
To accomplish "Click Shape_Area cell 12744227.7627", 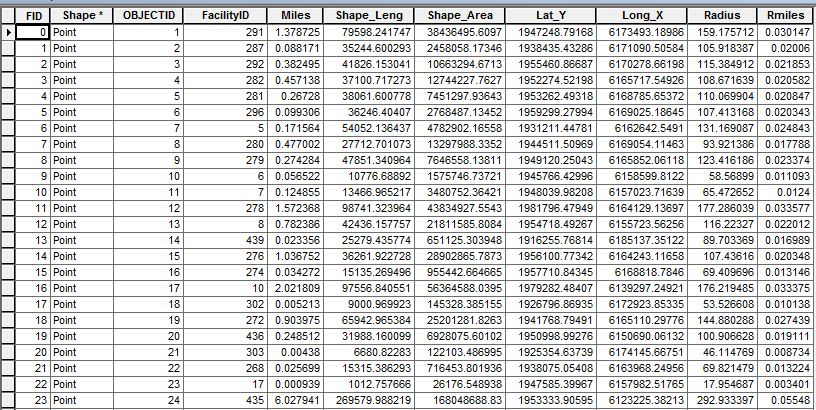I will pyautogui.click(x=459, y=80).
